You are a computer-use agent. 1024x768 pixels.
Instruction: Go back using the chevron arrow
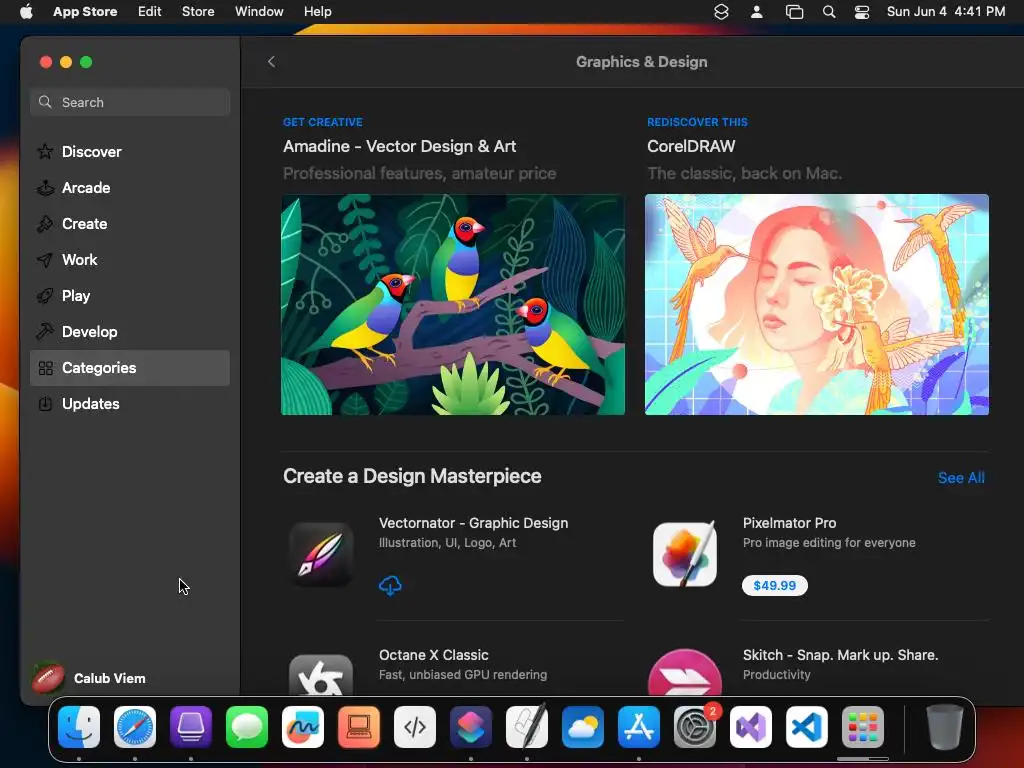272,62
